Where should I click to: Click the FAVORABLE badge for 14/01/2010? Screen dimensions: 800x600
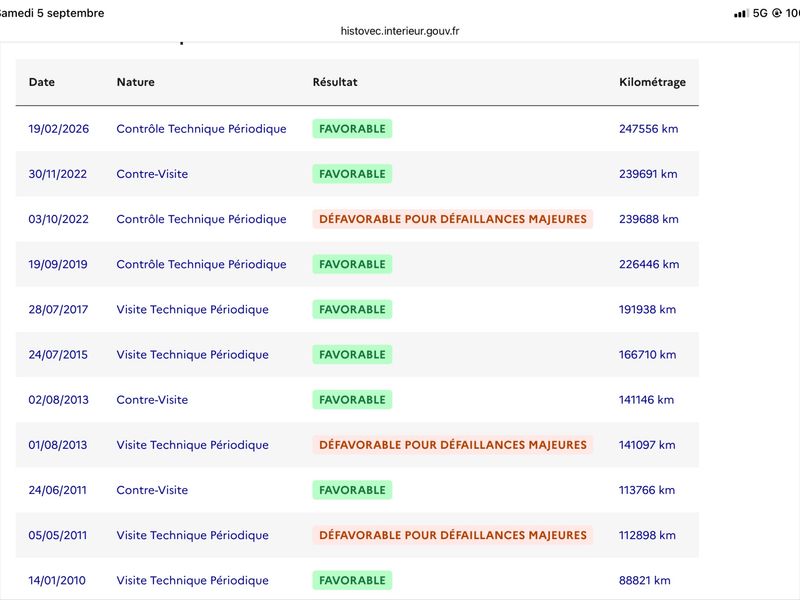353,581
